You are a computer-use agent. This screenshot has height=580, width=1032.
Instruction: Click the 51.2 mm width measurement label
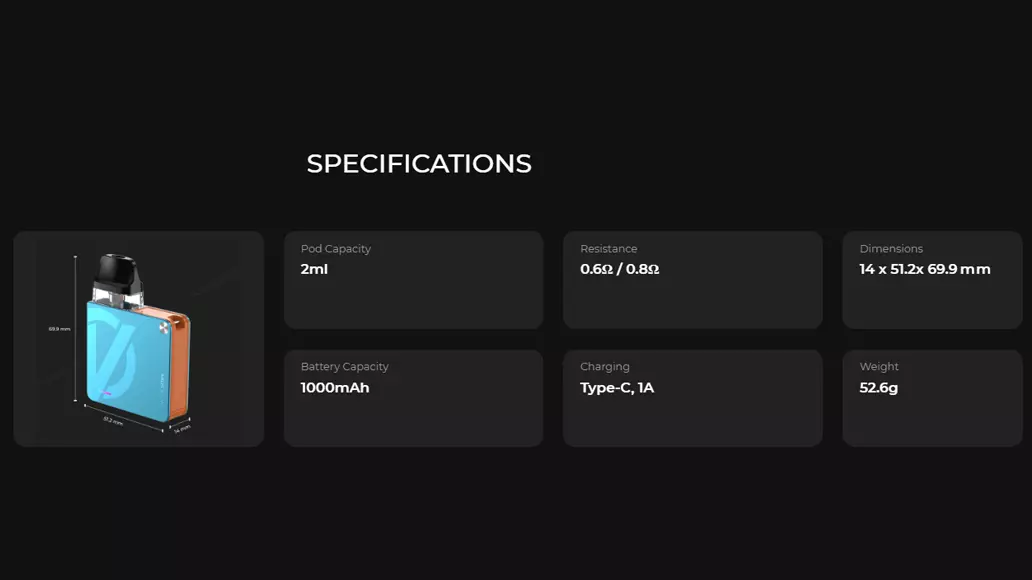pyautogui.click(x=113, y=421)
